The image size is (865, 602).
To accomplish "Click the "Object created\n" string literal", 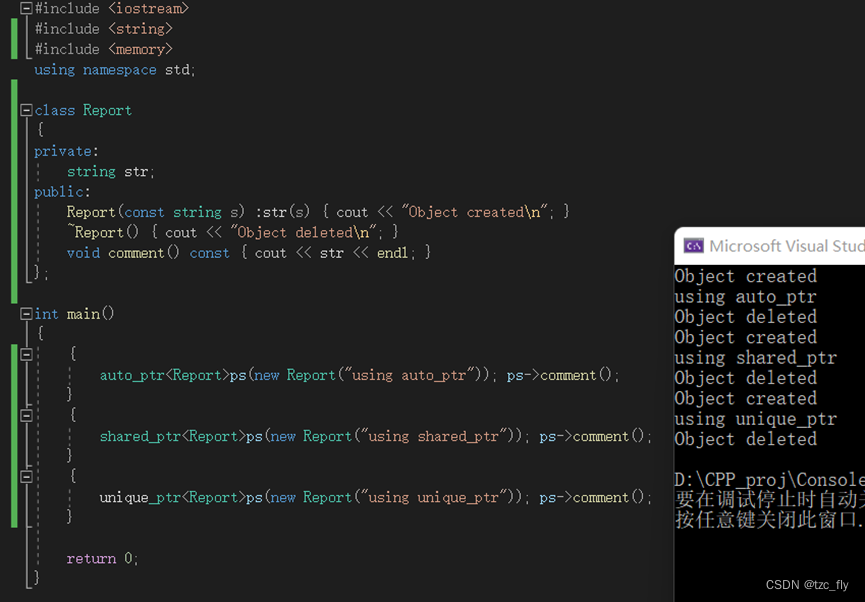I will 475,212.
